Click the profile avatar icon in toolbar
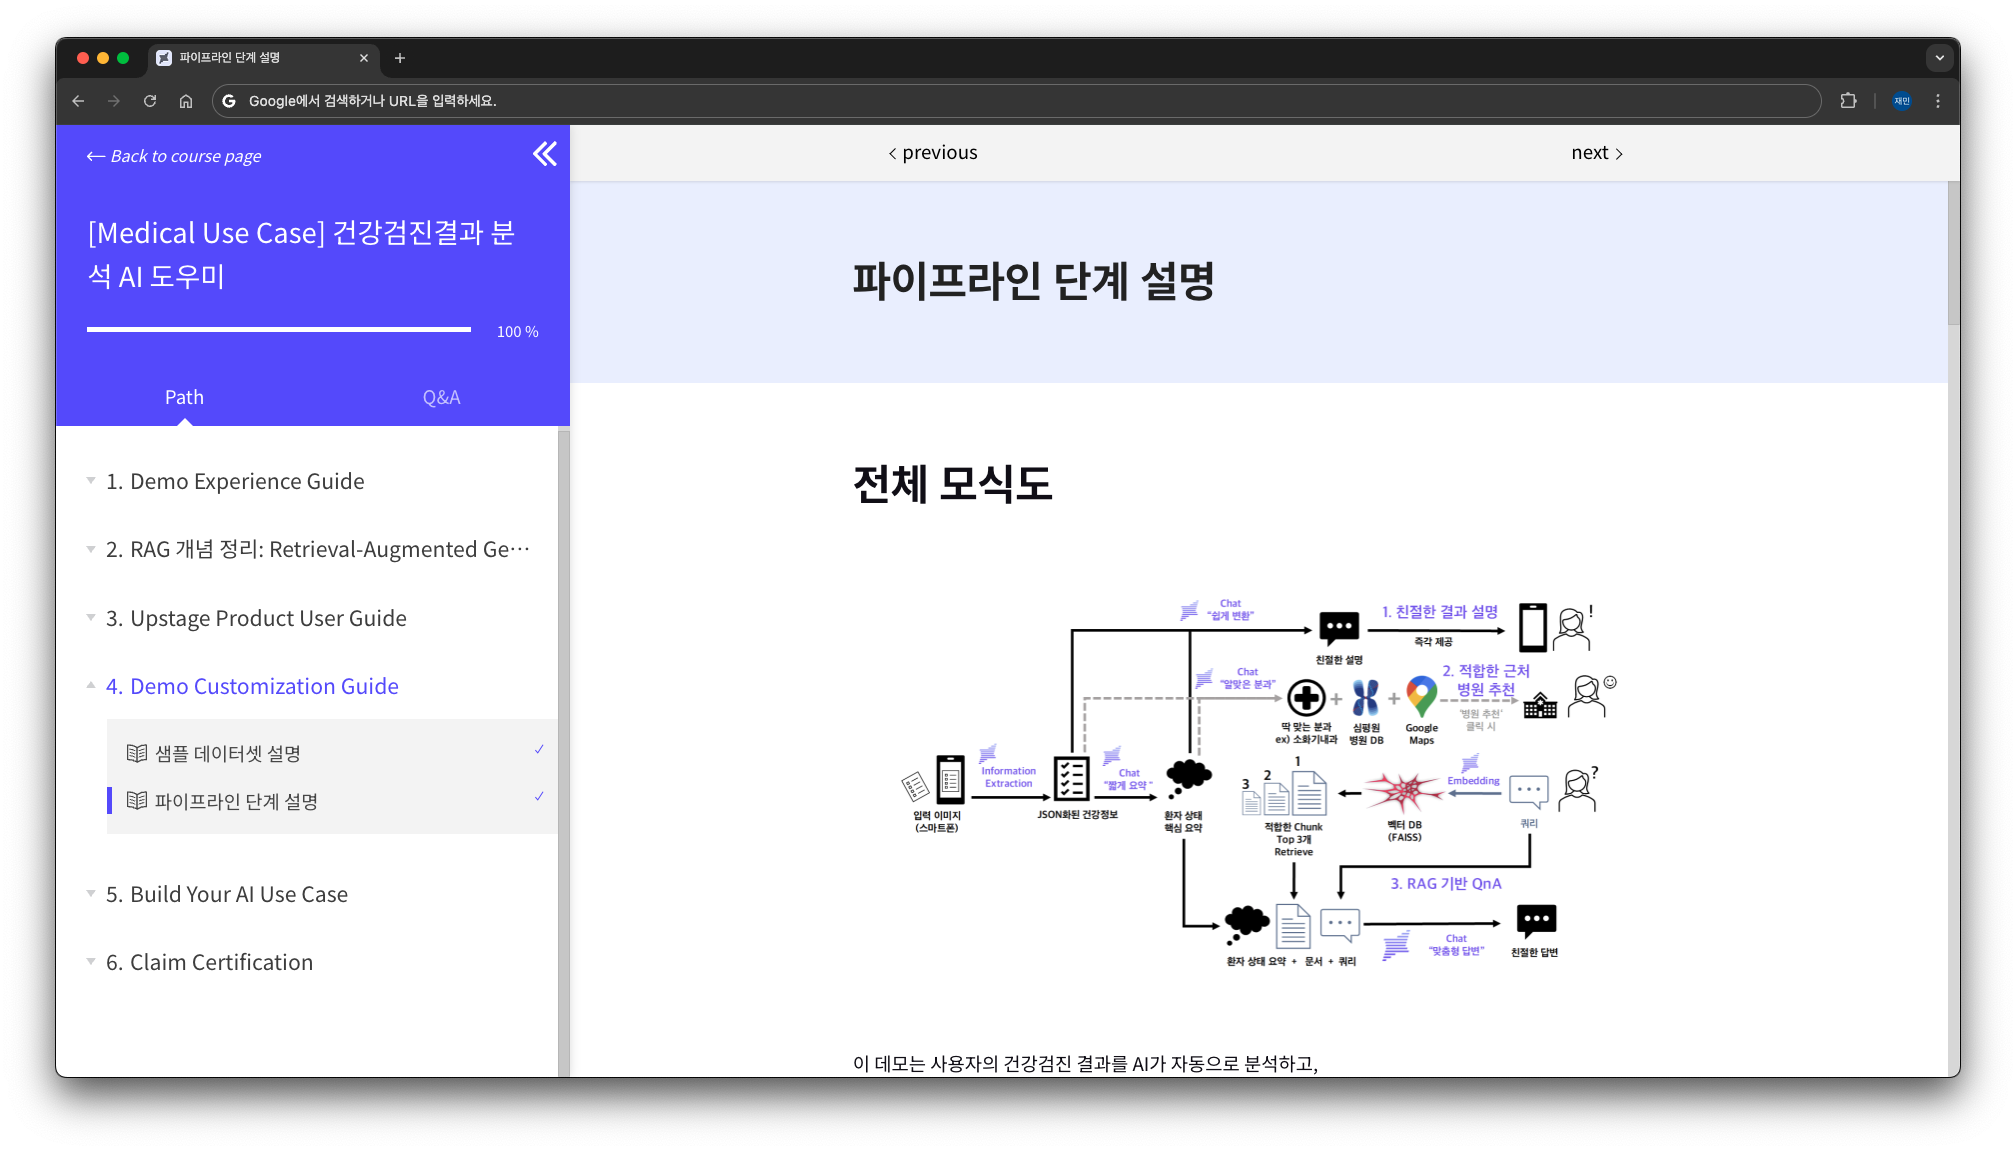The width and height of the screenshot is (2016, 1151). (x=1902, y=101)
